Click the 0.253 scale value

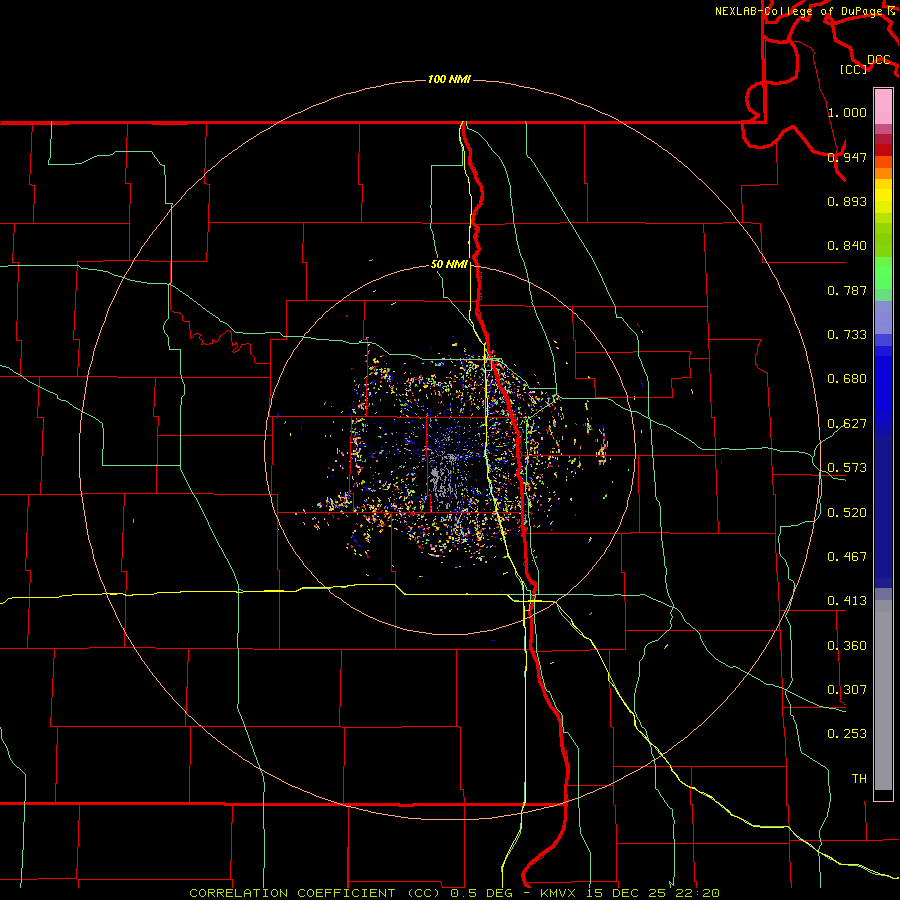pos(847,734)
